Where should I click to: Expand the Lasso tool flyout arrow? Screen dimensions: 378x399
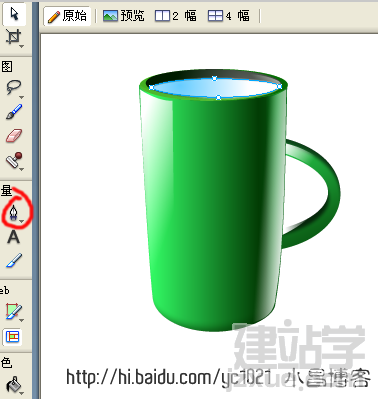(22, 97)
